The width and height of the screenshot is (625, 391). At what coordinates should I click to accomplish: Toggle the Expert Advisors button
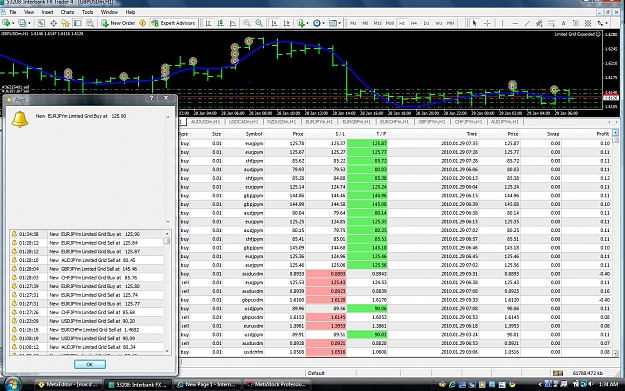(173, 23)
